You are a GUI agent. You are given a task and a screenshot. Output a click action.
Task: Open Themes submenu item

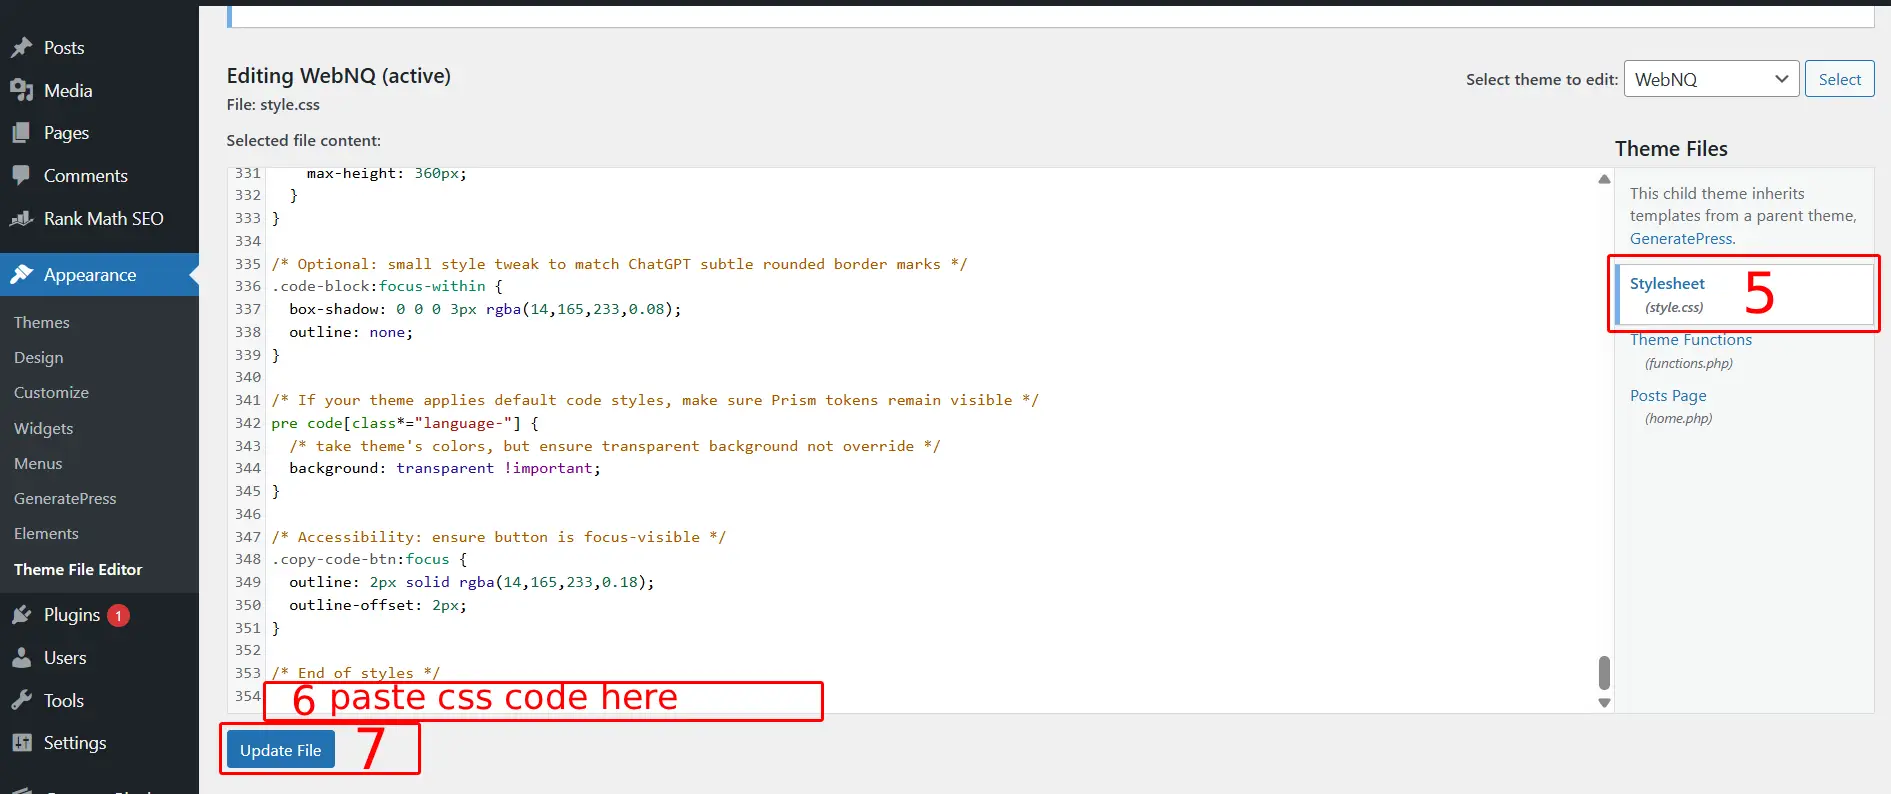(42, 323)
